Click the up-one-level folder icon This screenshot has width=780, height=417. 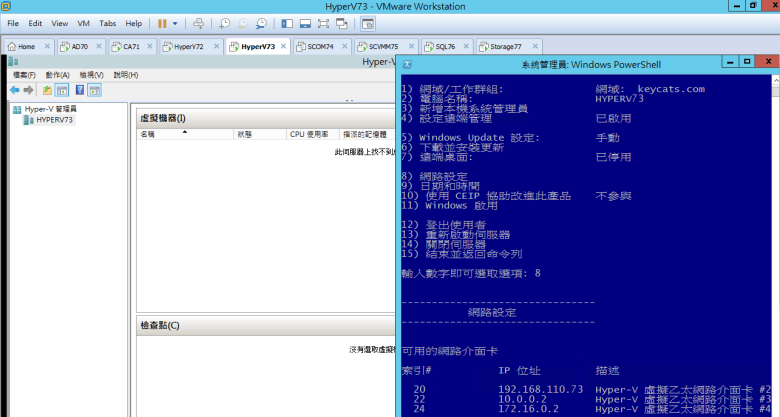click(47, 90)
